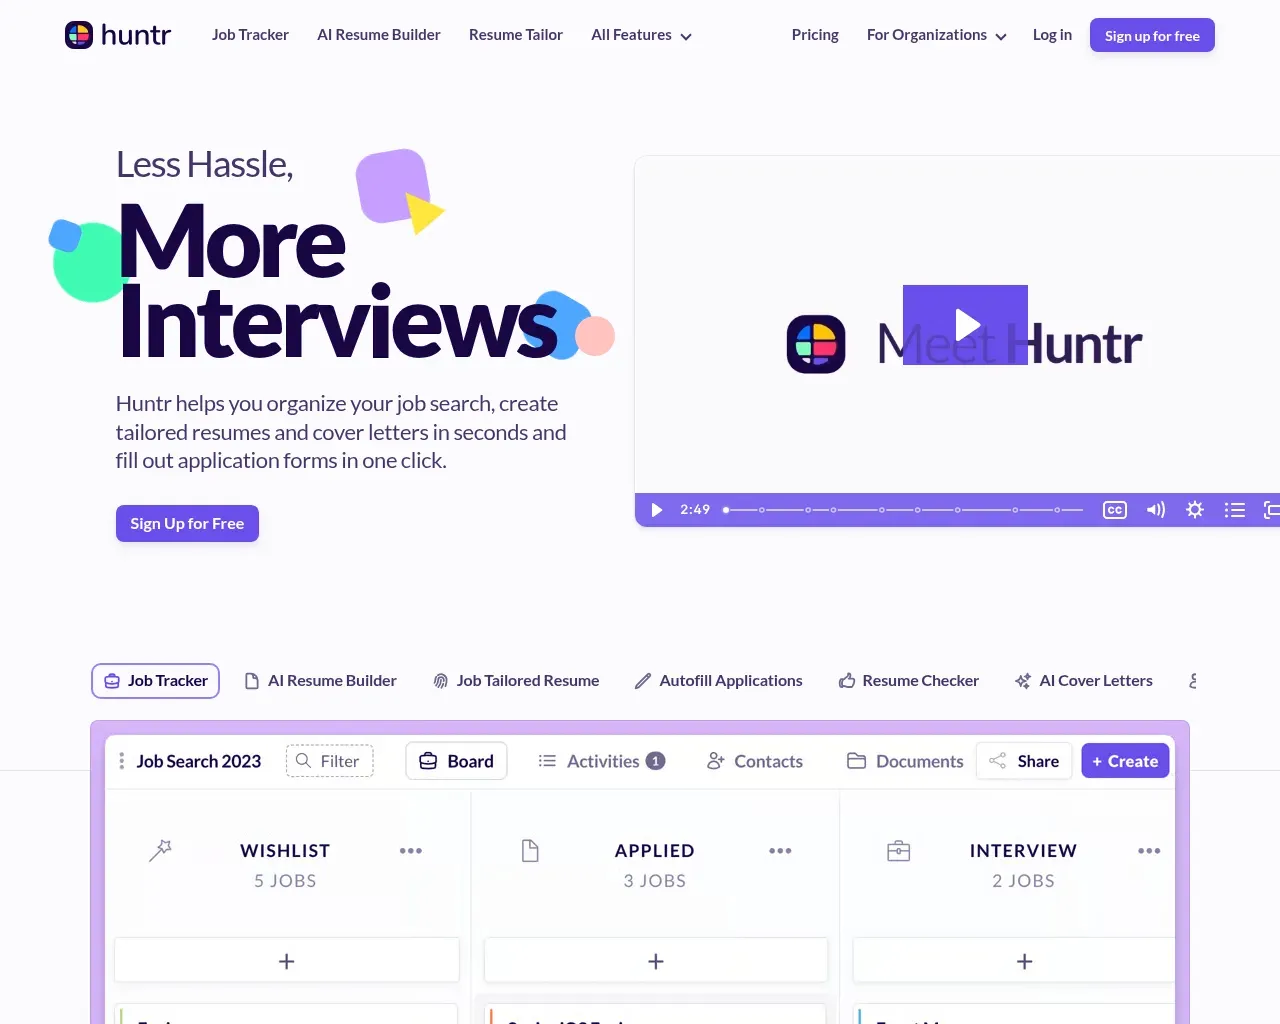This screenshot has width=1280, height=1024.
Task: Click the Applied document icon
Action: pos(530,851)
